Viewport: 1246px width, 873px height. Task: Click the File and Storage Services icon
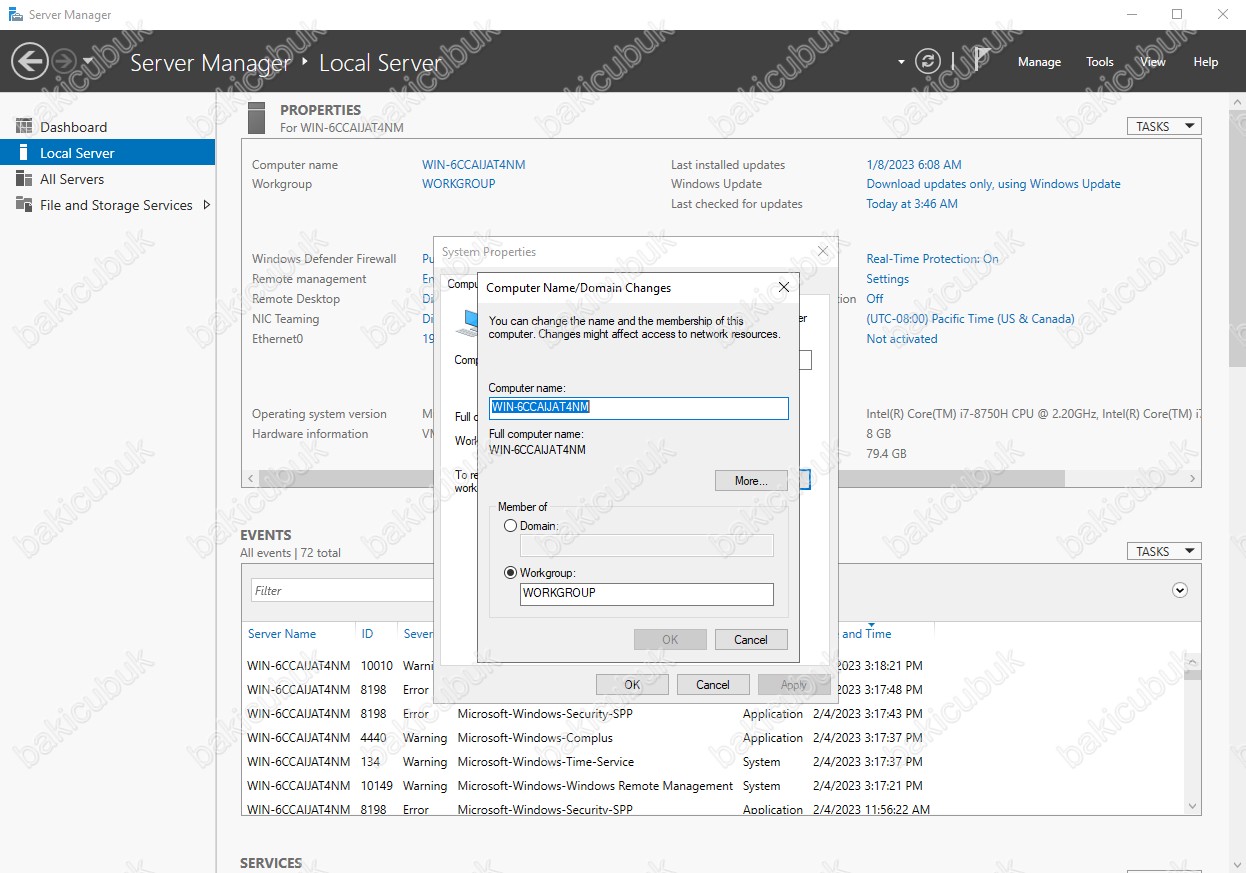click(24, 205)
